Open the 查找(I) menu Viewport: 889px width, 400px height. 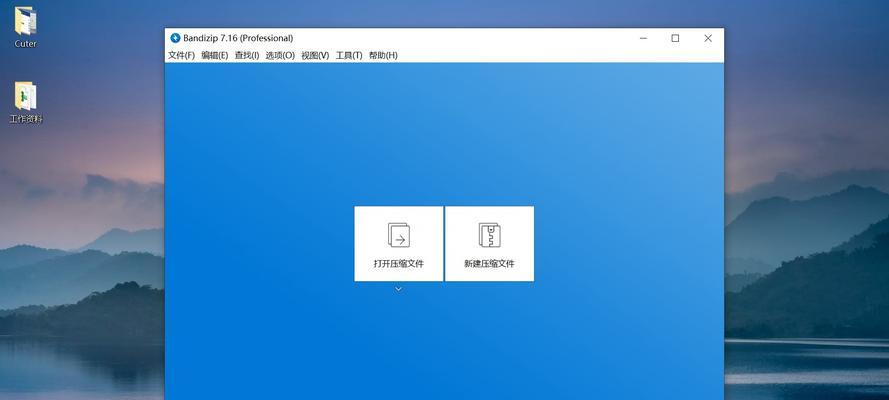(x=247, y=56)
